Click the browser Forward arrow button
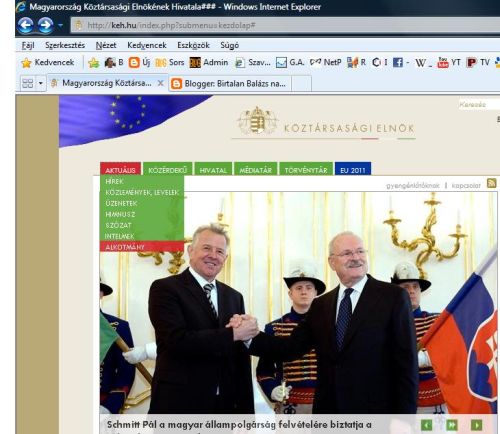This screenshot has height=434, width=500. 45,25
